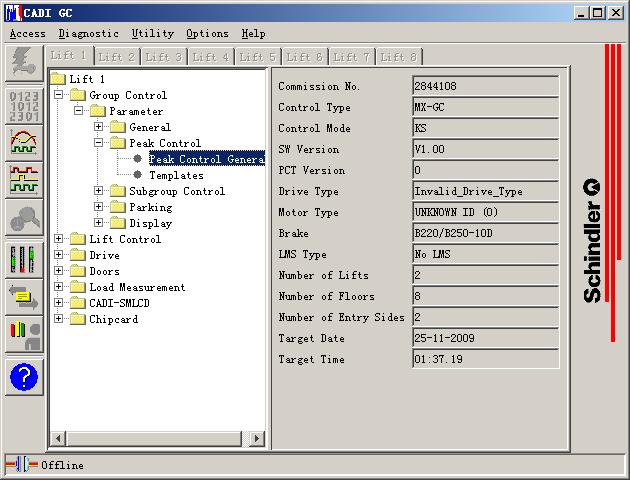The width and height of the screenshot is (630, 480).
Task: Open the digital signal waveform icon
Action: [x=24, y=180]
